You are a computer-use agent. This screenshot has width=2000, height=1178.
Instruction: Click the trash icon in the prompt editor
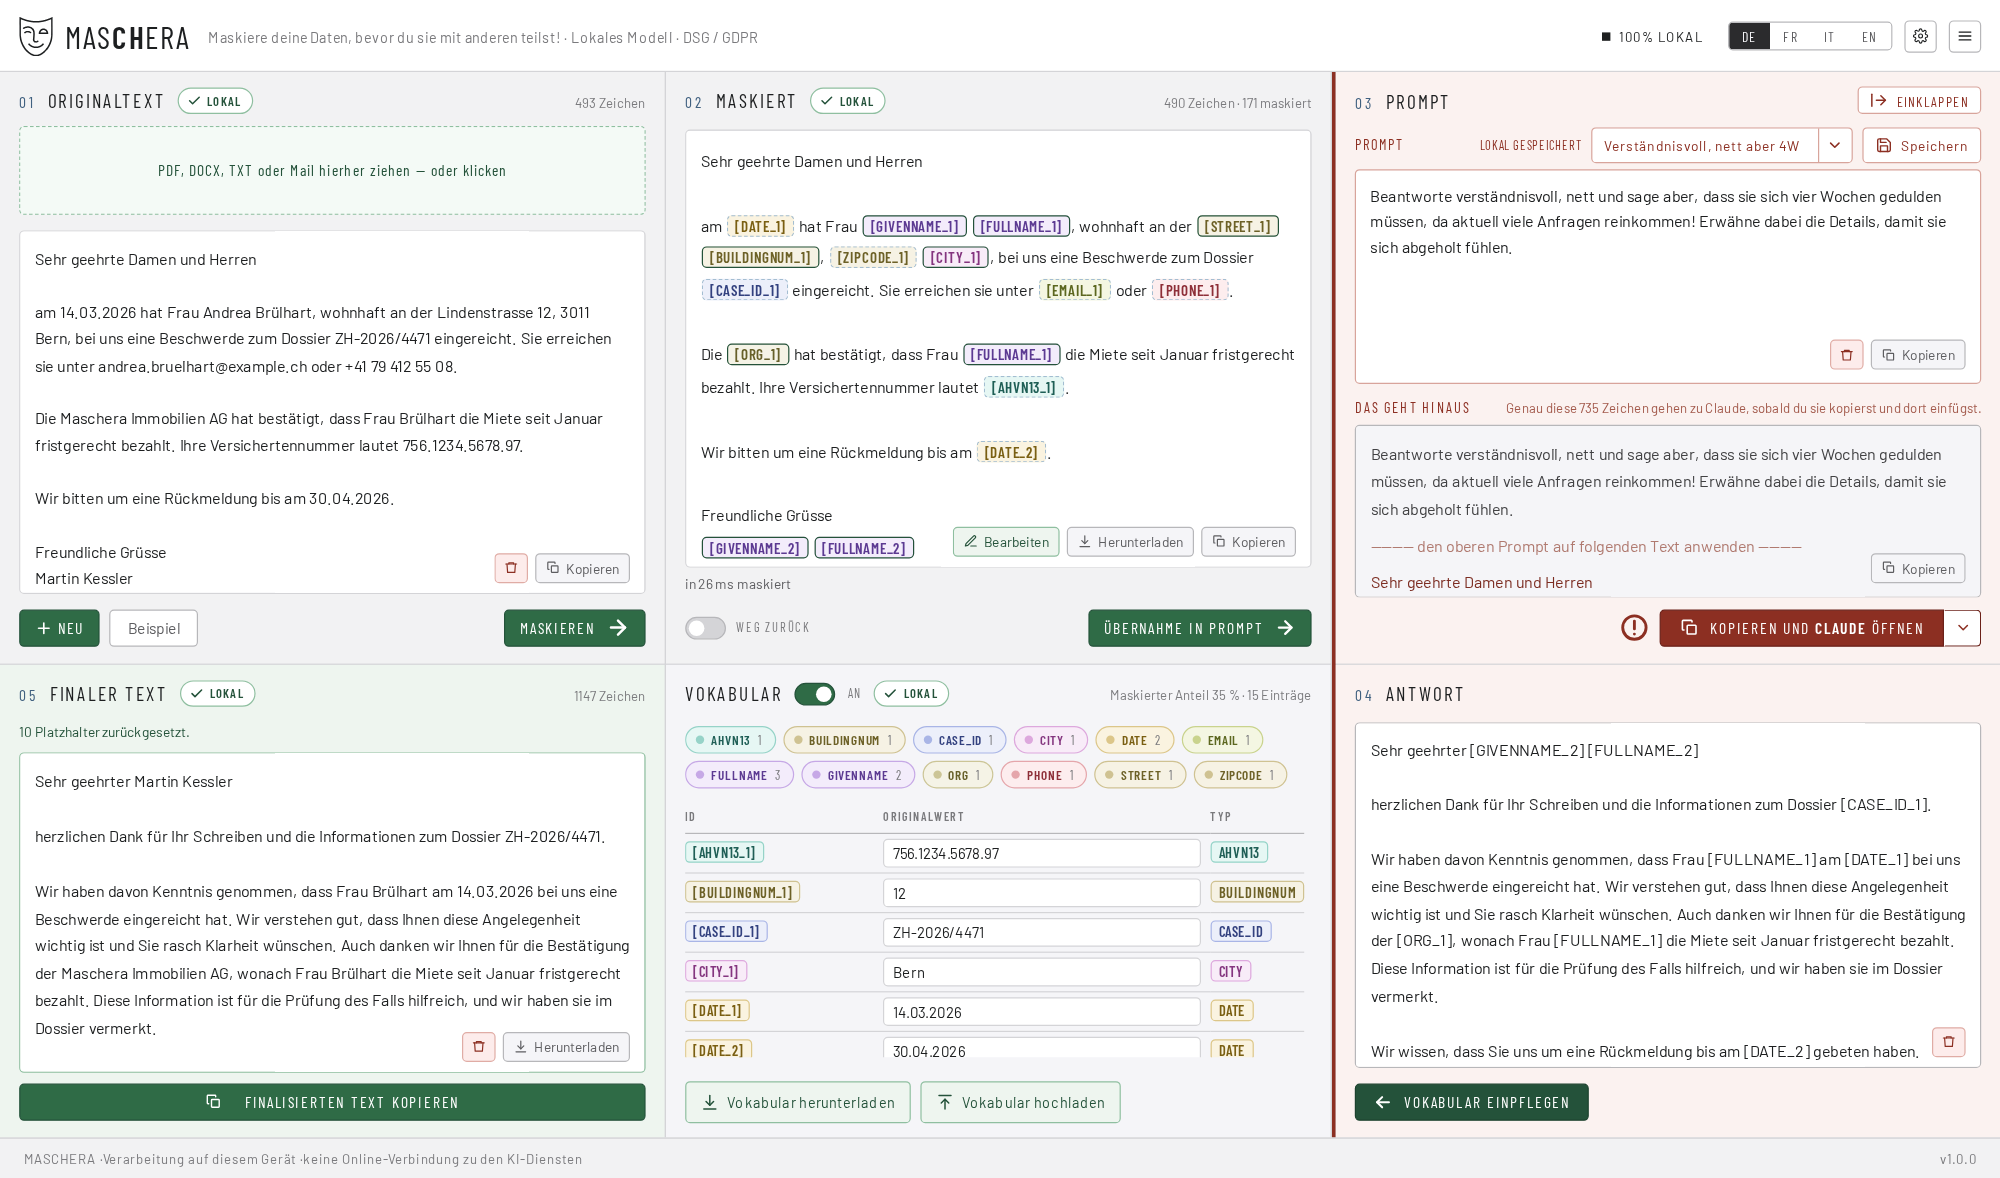tap(1846, 355)
